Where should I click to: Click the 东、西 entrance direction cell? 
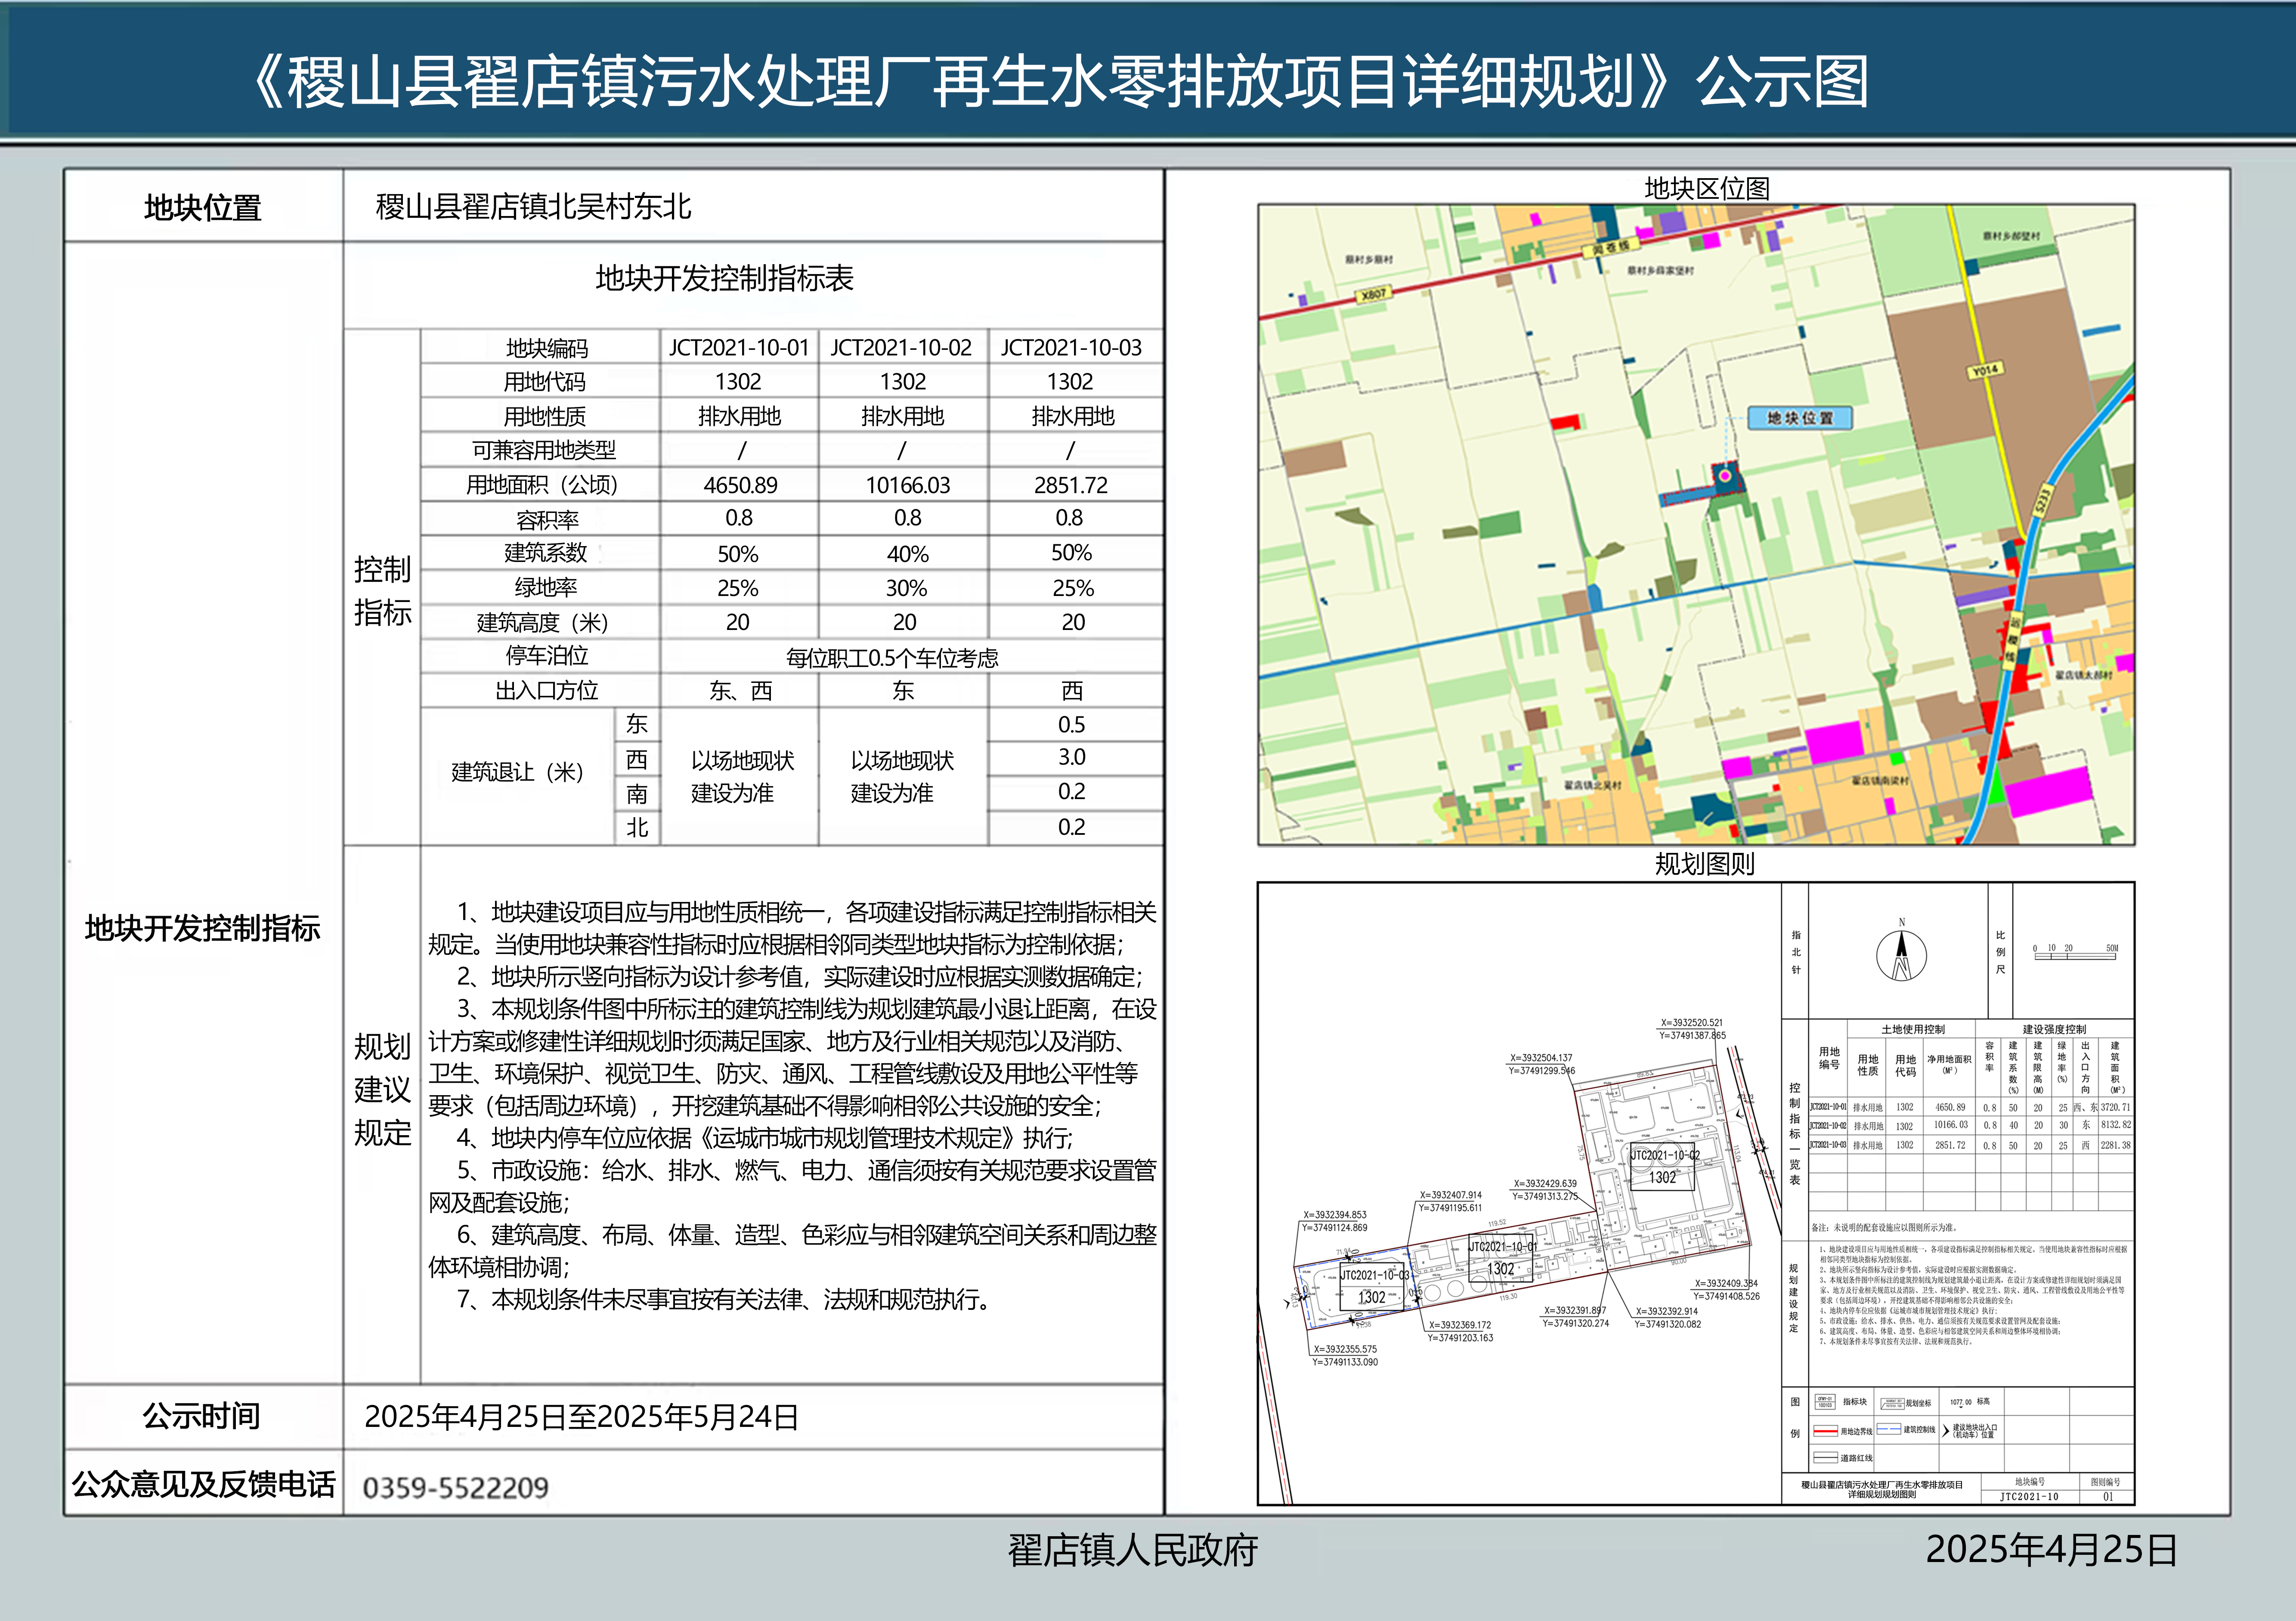coord(740,691)
